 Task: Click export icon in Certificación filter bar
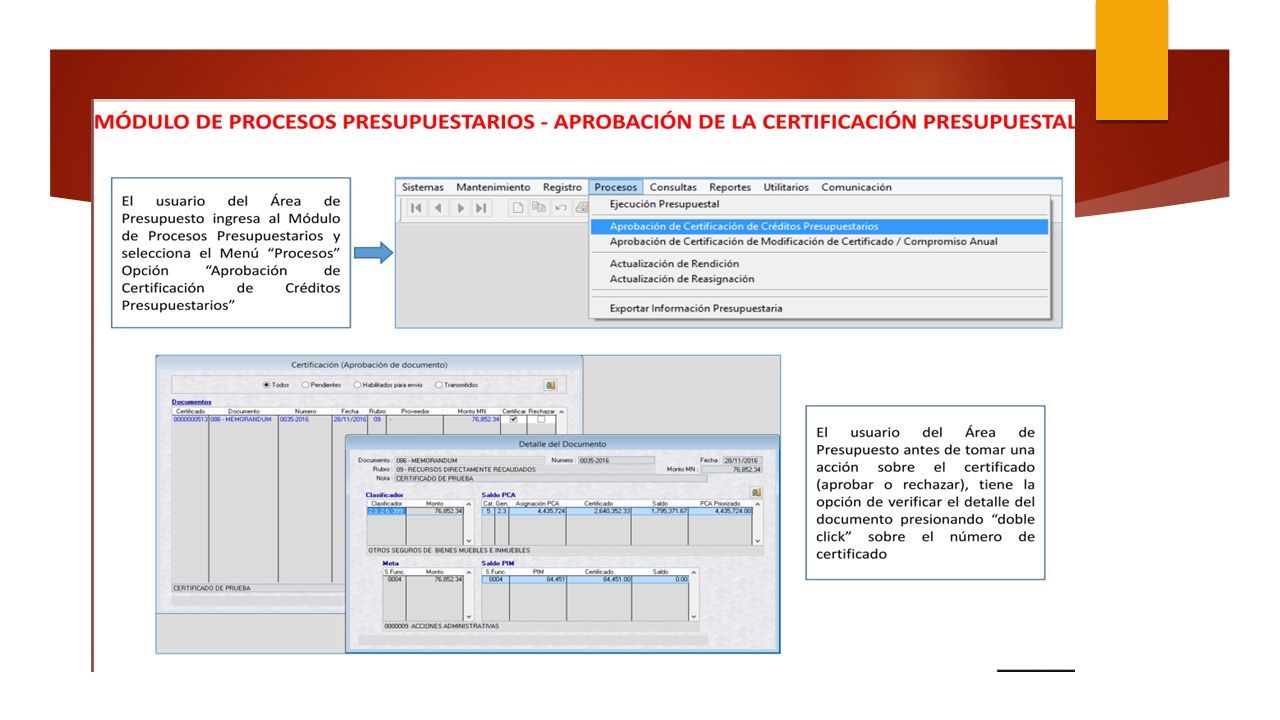coord(550,385)
